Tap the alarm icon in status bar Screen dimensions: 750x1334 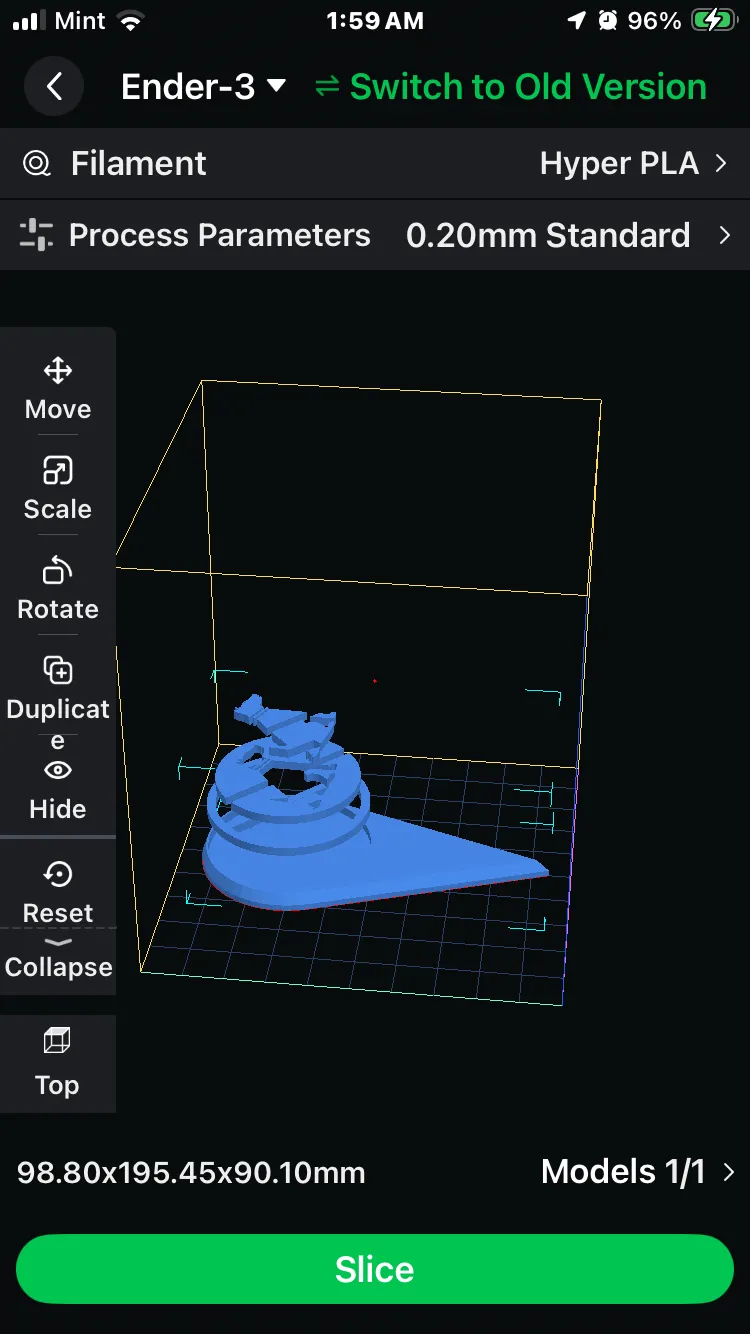608,20
